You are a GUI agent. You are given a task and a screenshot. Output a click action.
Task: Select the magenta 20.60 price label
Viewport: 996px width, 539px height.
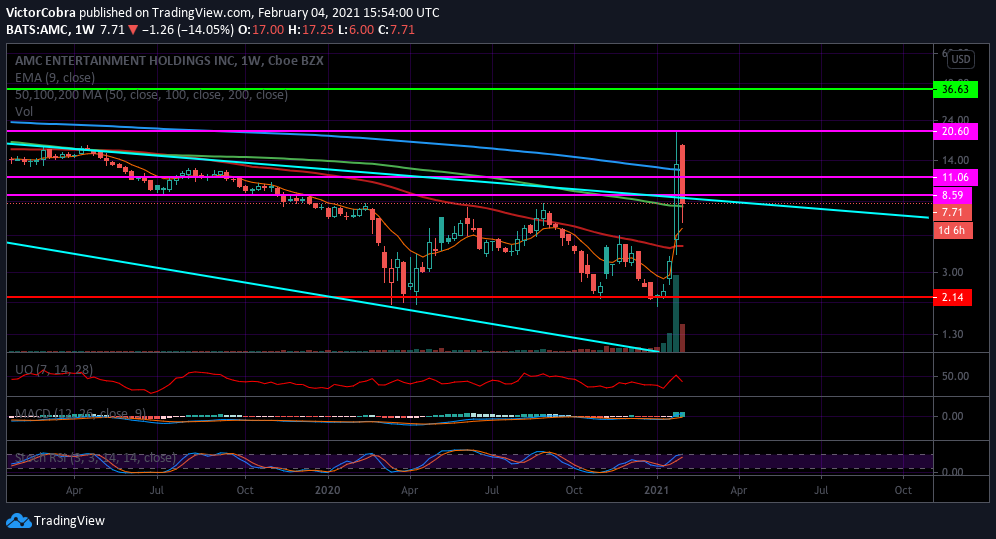(x=955, y=131)
